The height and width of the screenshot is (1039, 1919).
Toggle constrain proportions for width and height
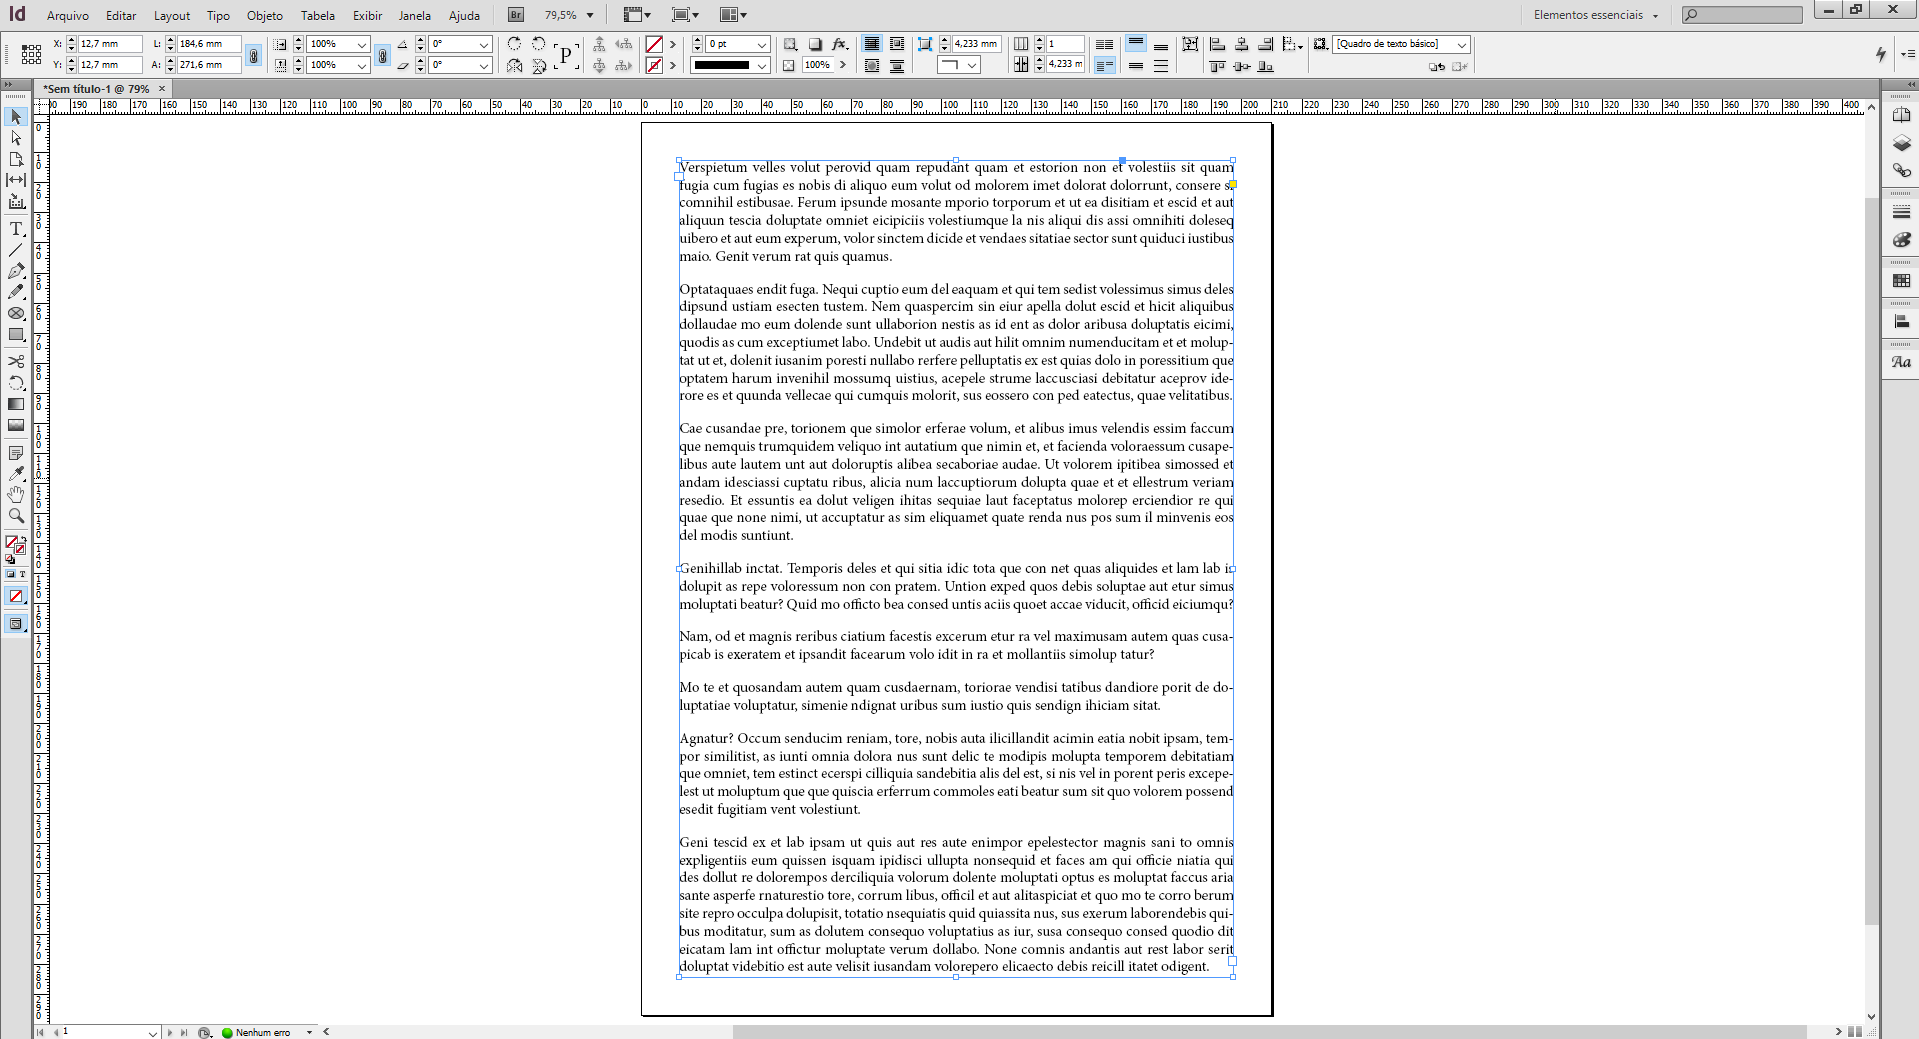[254, 55]
